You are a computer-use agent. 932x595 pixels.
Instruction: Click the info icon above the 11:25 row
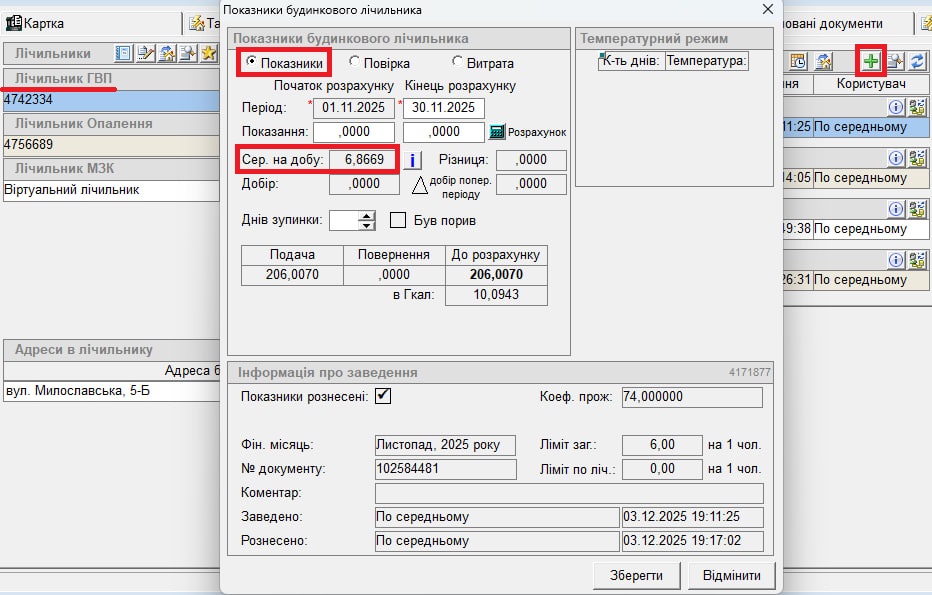pyautogui.click(x=896, y=108)
